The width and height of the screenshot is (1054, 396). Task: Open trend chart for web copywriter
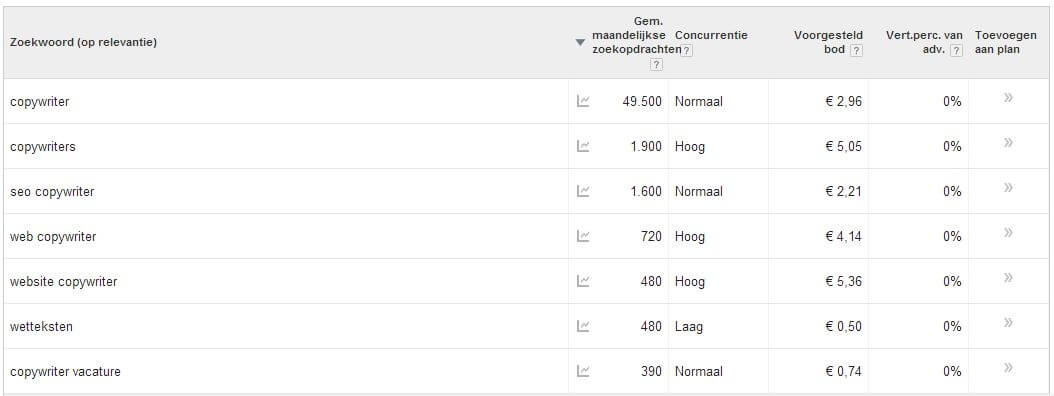click(583, 237)
